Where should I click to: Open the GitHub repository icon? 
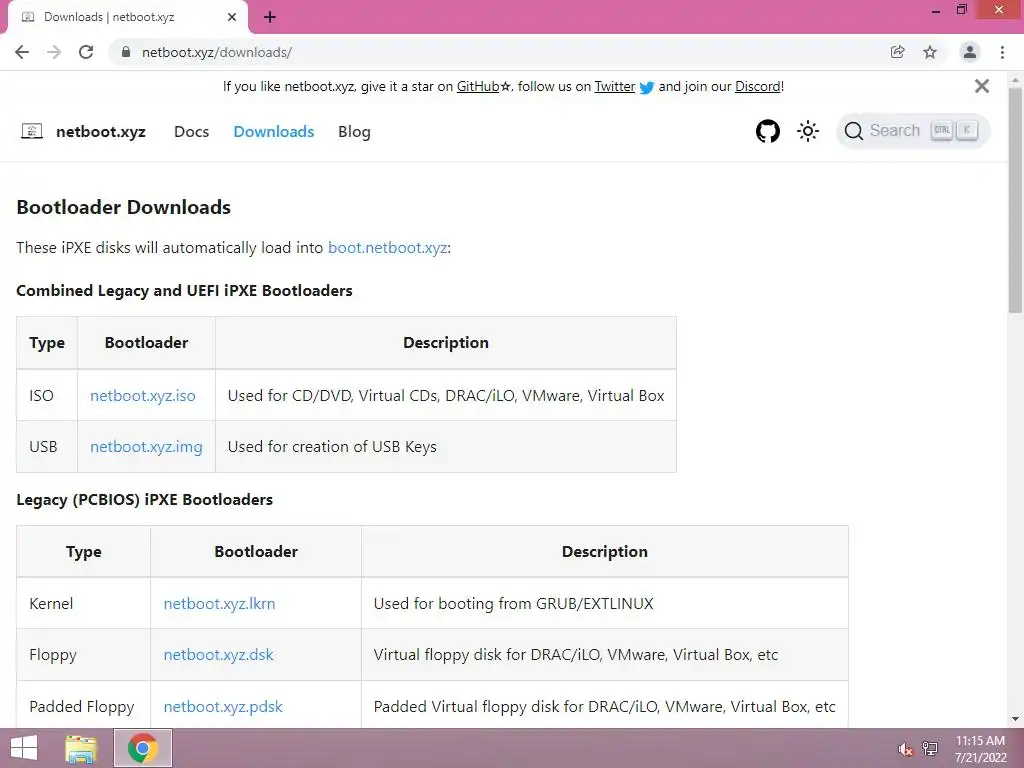click(x=767, y=131)
